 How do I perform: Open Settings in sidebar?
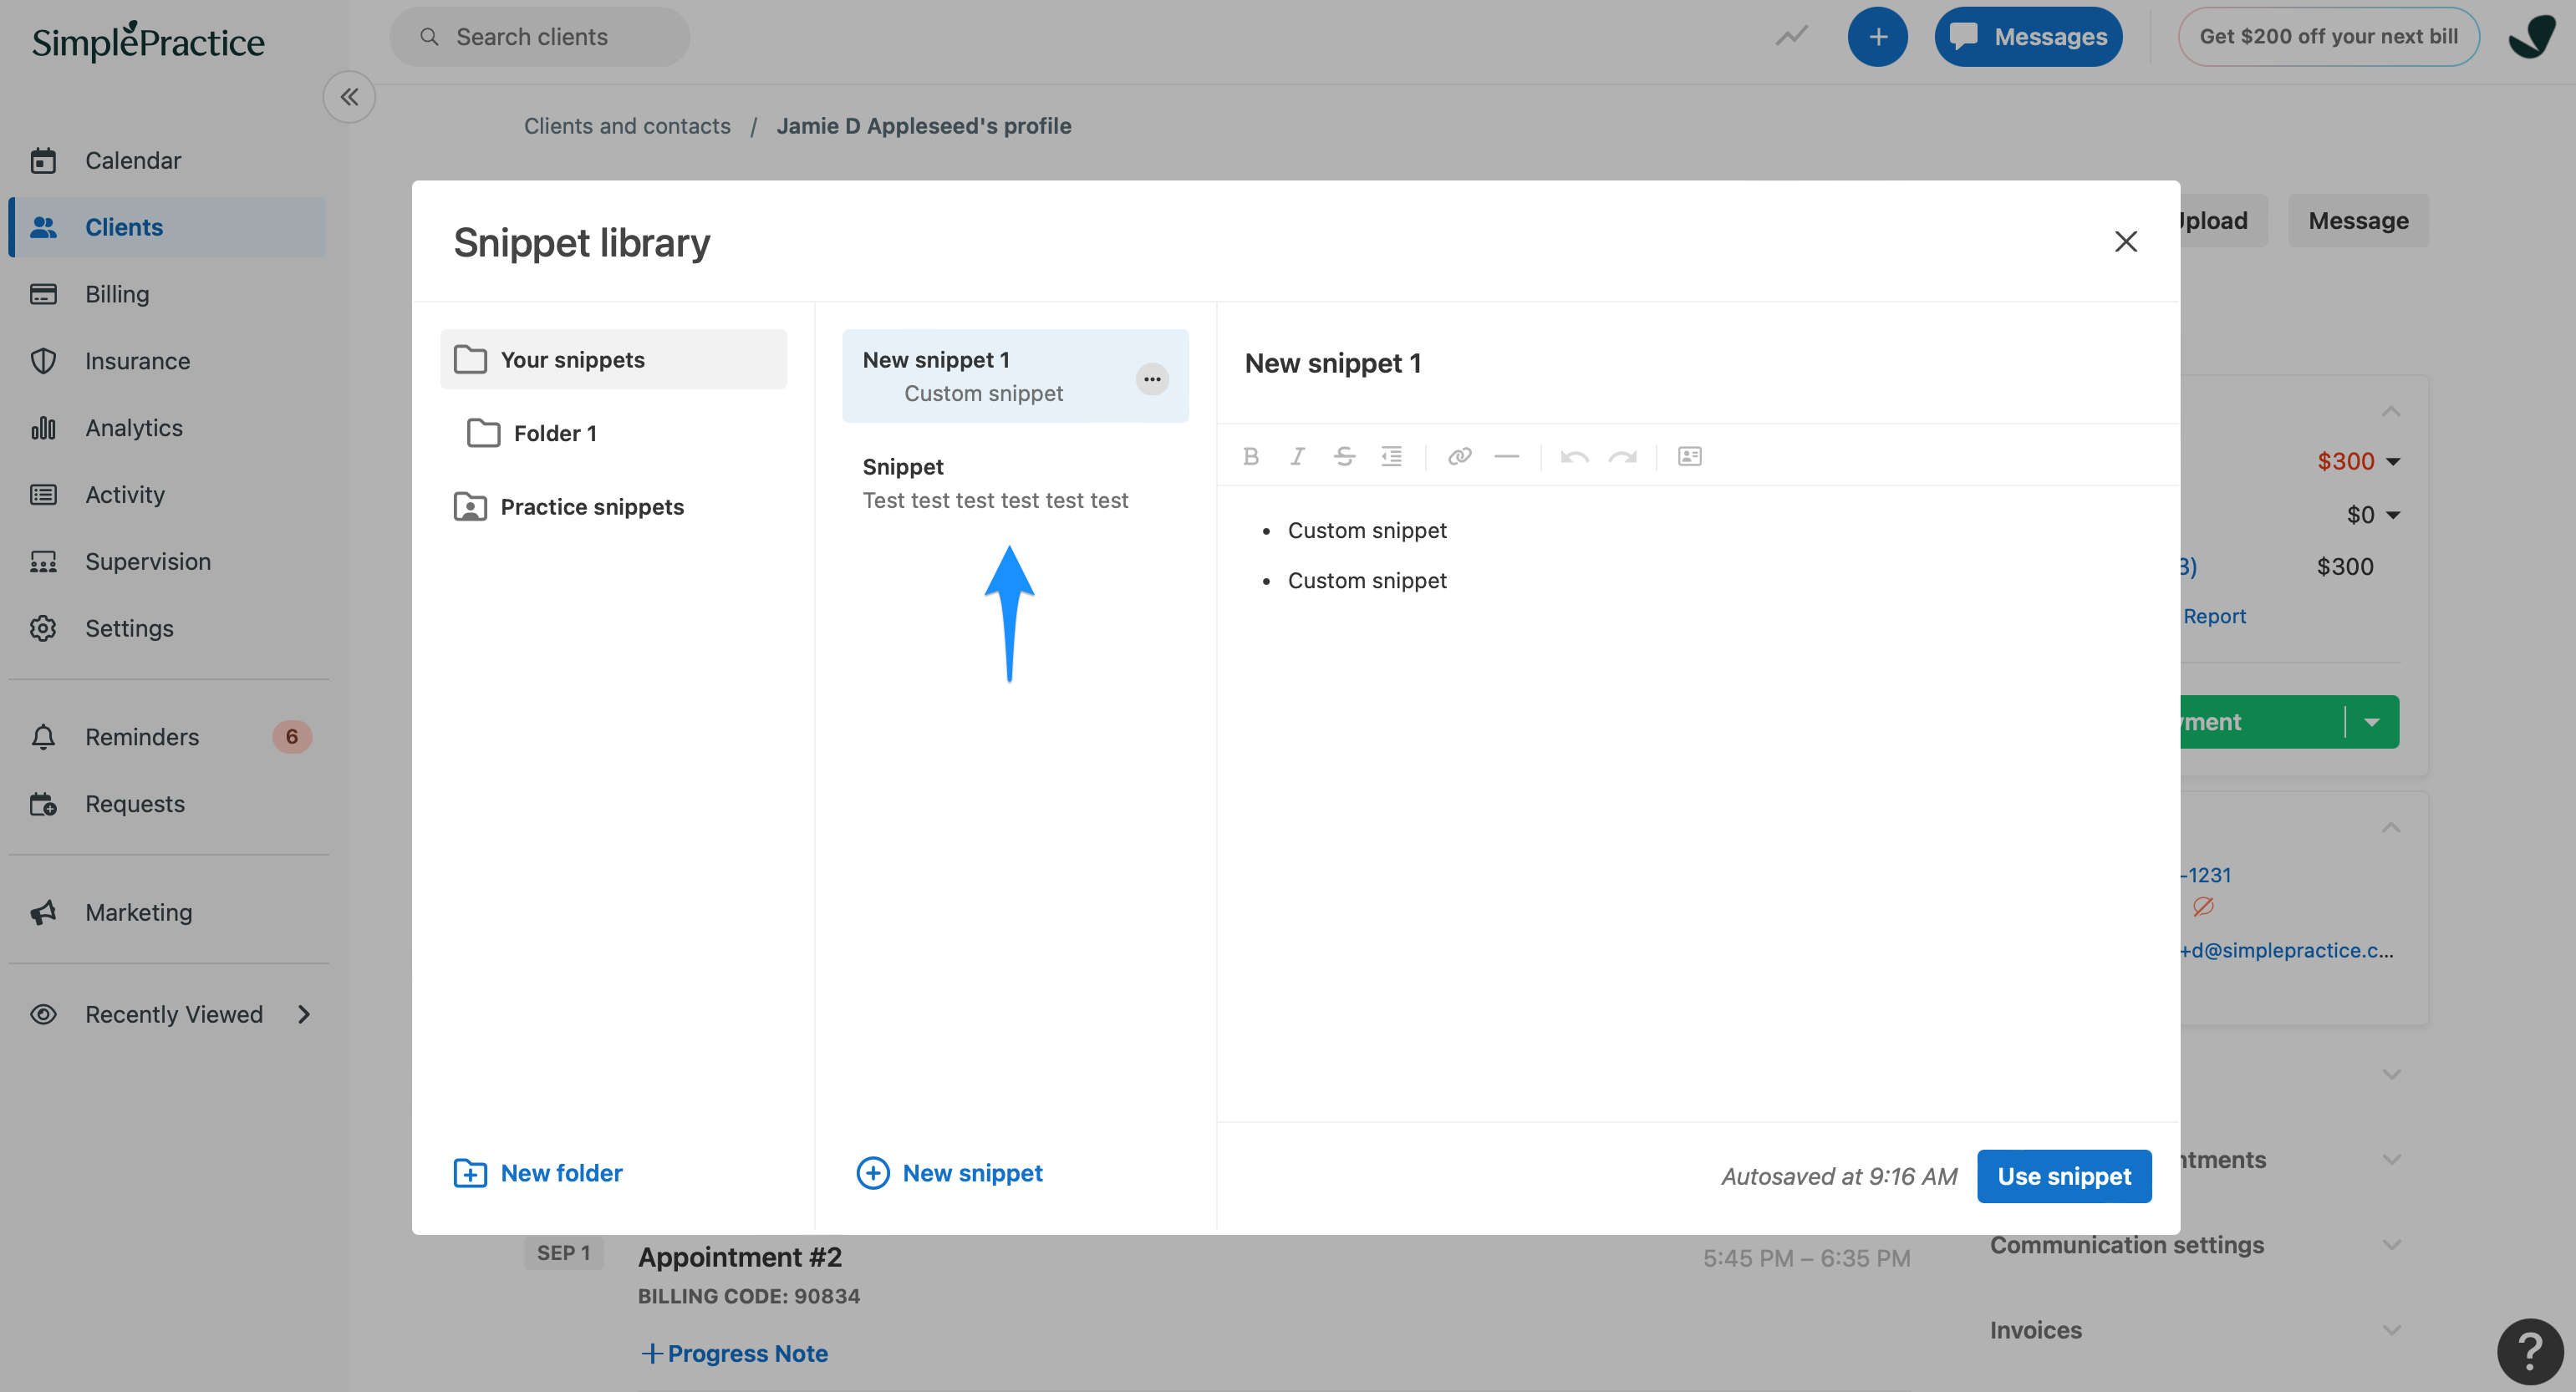click(x=167, y=628)
